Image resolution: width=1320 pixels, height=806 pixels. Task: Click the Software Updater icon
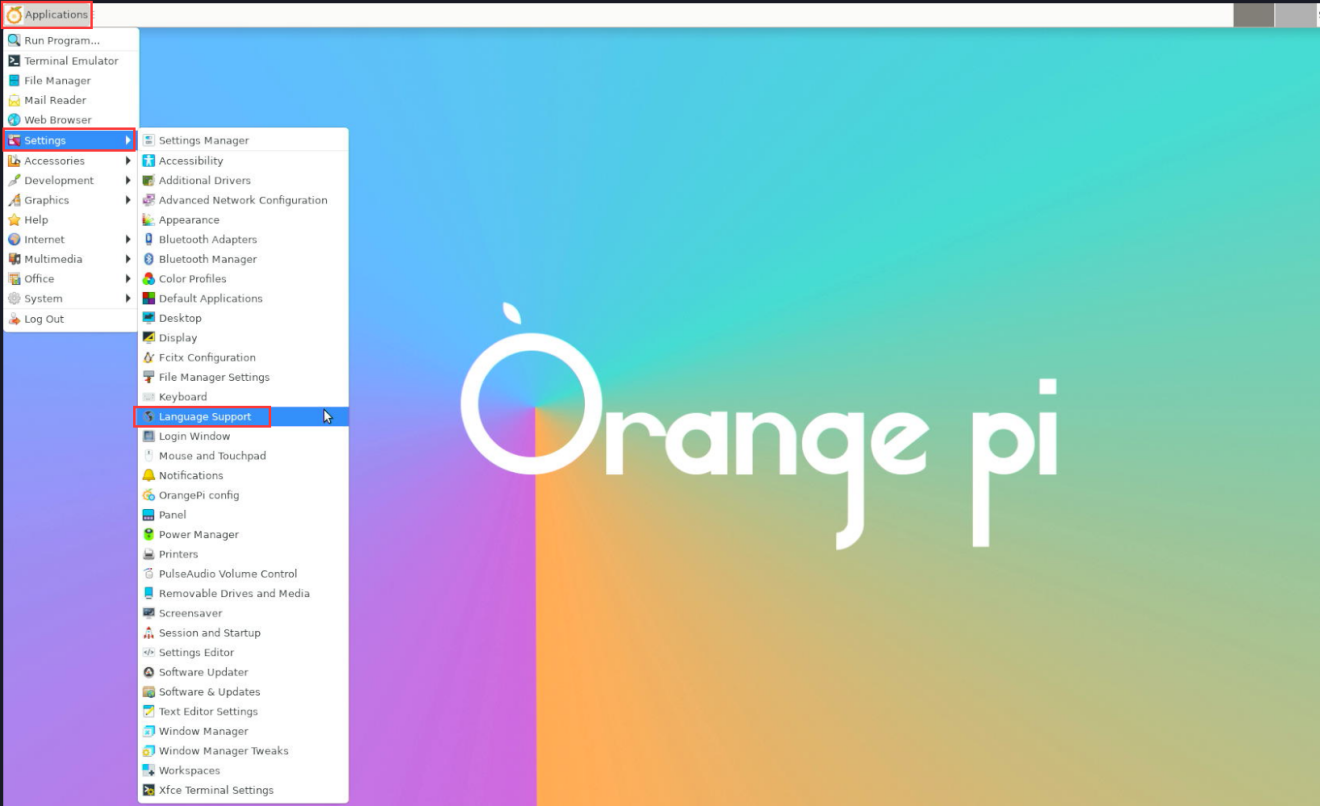point(149,672)
